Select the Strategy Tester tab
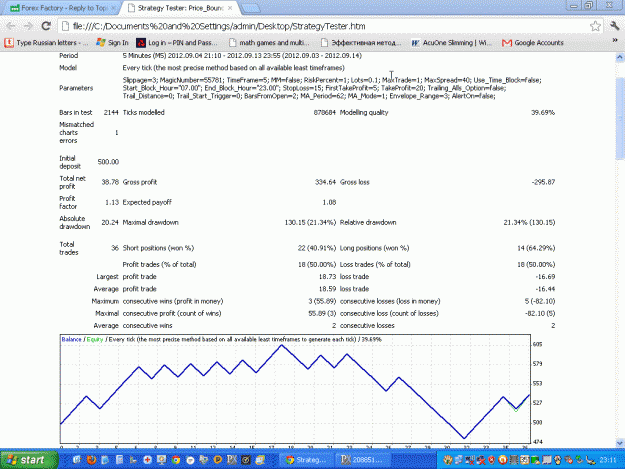The width and height of the screenshot is (625, 469). click(x=181, y=8)
